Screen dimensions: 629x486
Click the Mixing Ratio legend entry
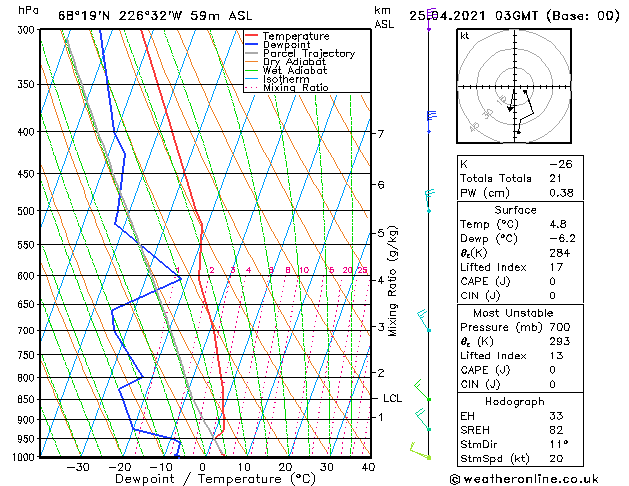pos(287,88)
